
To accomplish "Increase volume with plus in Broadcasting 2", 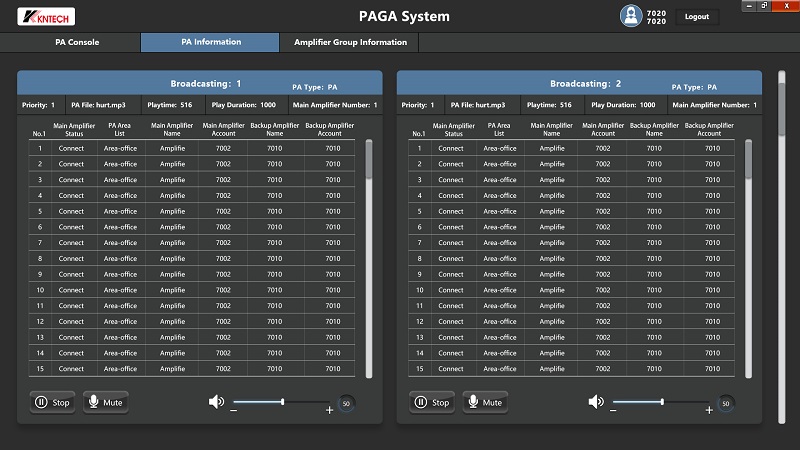I will 709,410.
